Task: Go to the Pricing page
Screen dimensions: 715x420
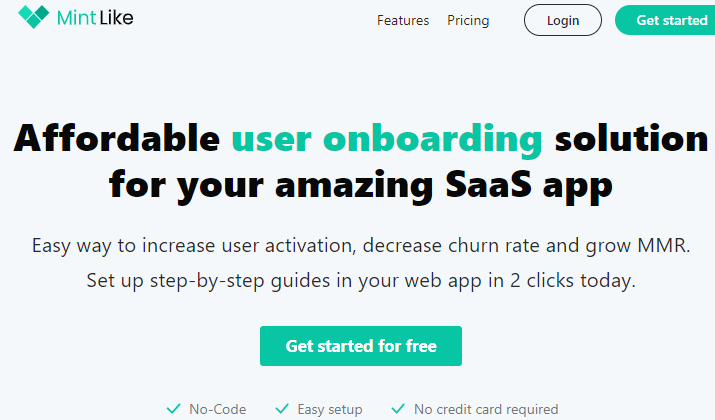Action: coord(468,20)
